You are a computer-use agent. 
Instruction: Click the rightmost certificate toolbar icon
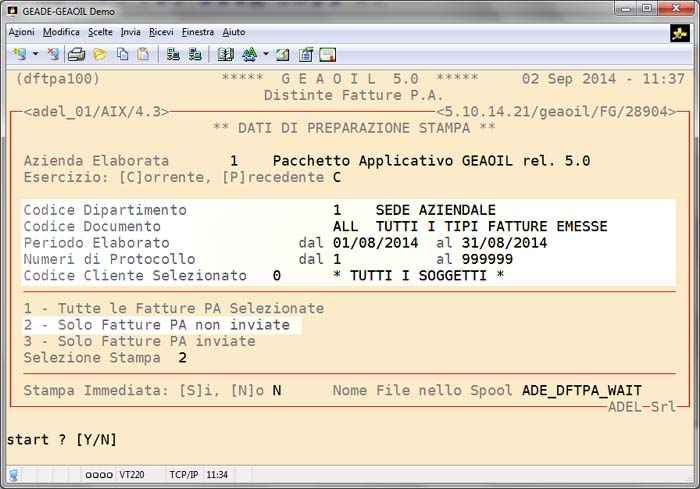pos(327,54)
